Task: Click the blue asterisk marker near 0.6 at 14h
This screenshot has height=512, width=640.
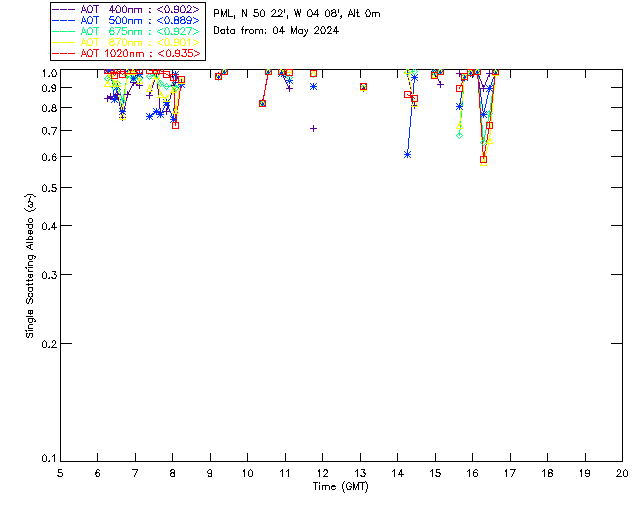Action: (x=407, y=155)
